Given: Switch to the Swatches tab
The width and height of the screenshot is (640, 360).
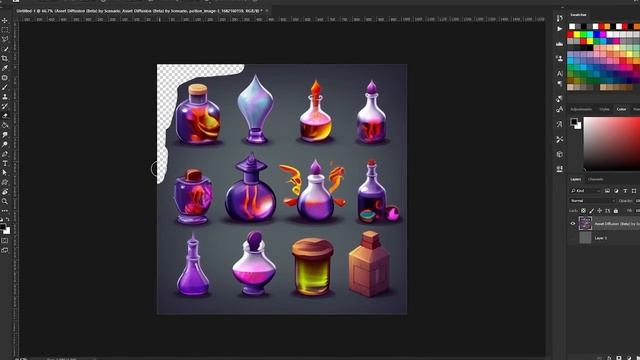Looking at the screenshot, I should (x=578, y=15).
